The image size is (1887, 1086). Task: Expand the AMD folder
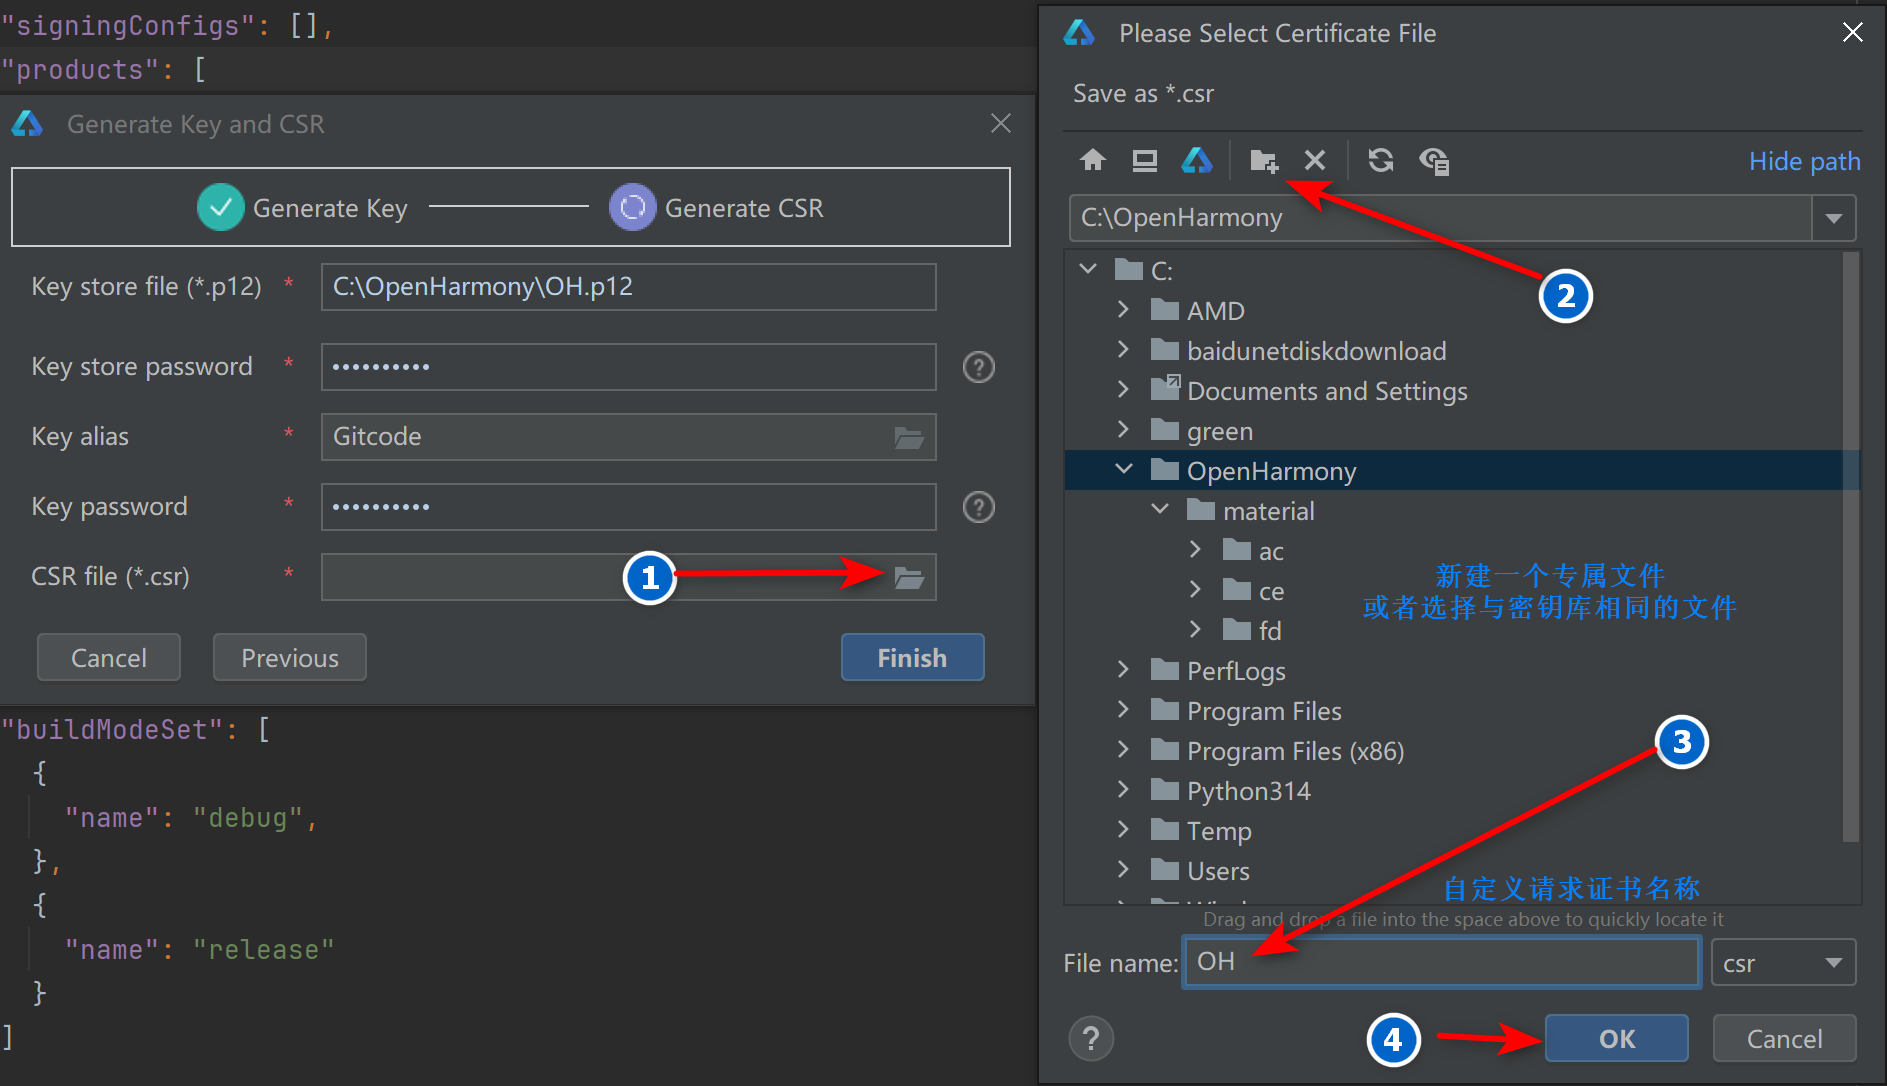click(1123, 310)
